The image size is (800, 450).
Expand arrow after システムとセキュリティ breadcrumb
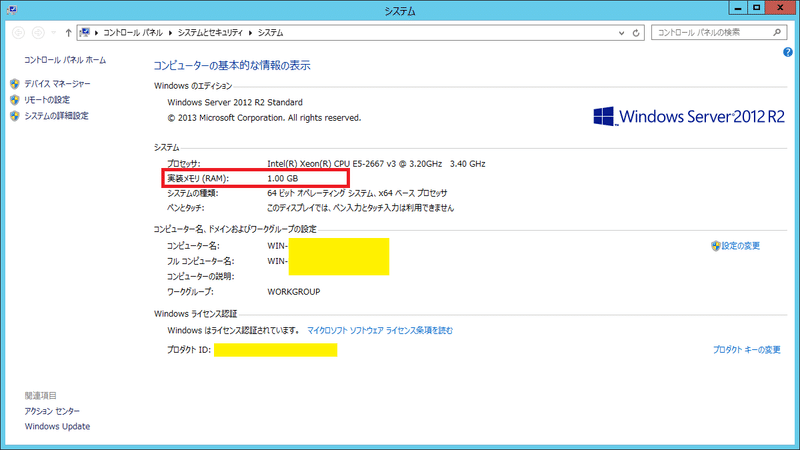(x=250, y=33)
